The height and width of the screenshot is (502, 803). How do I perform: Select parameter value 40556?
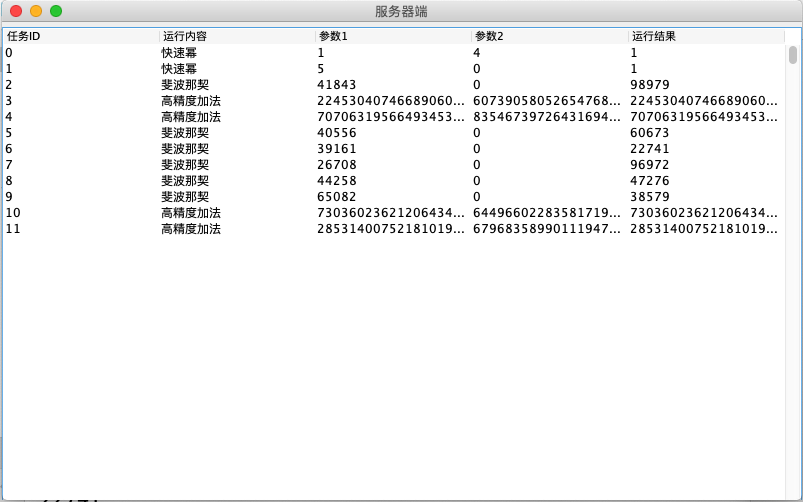(336, 133)
